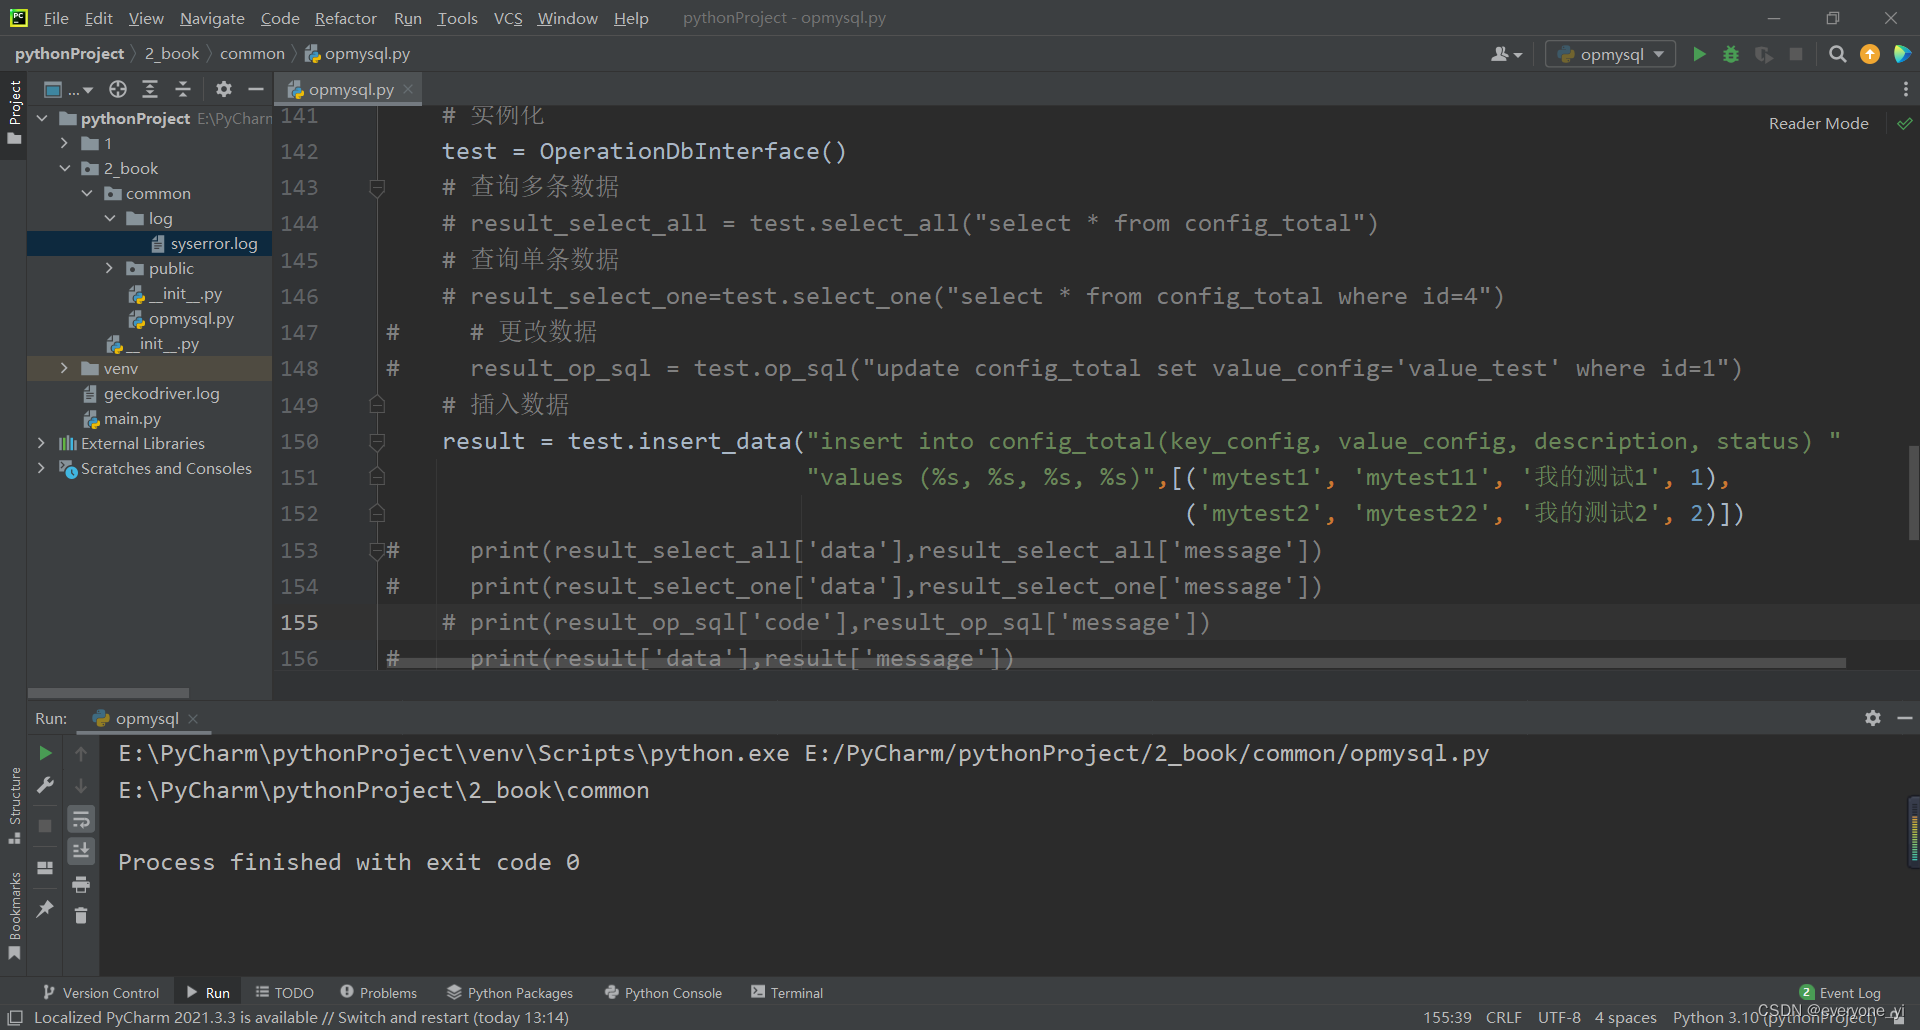Open the Tools menu
The height and width of the screenshot is (1030, 1920).
coord(457,18)
